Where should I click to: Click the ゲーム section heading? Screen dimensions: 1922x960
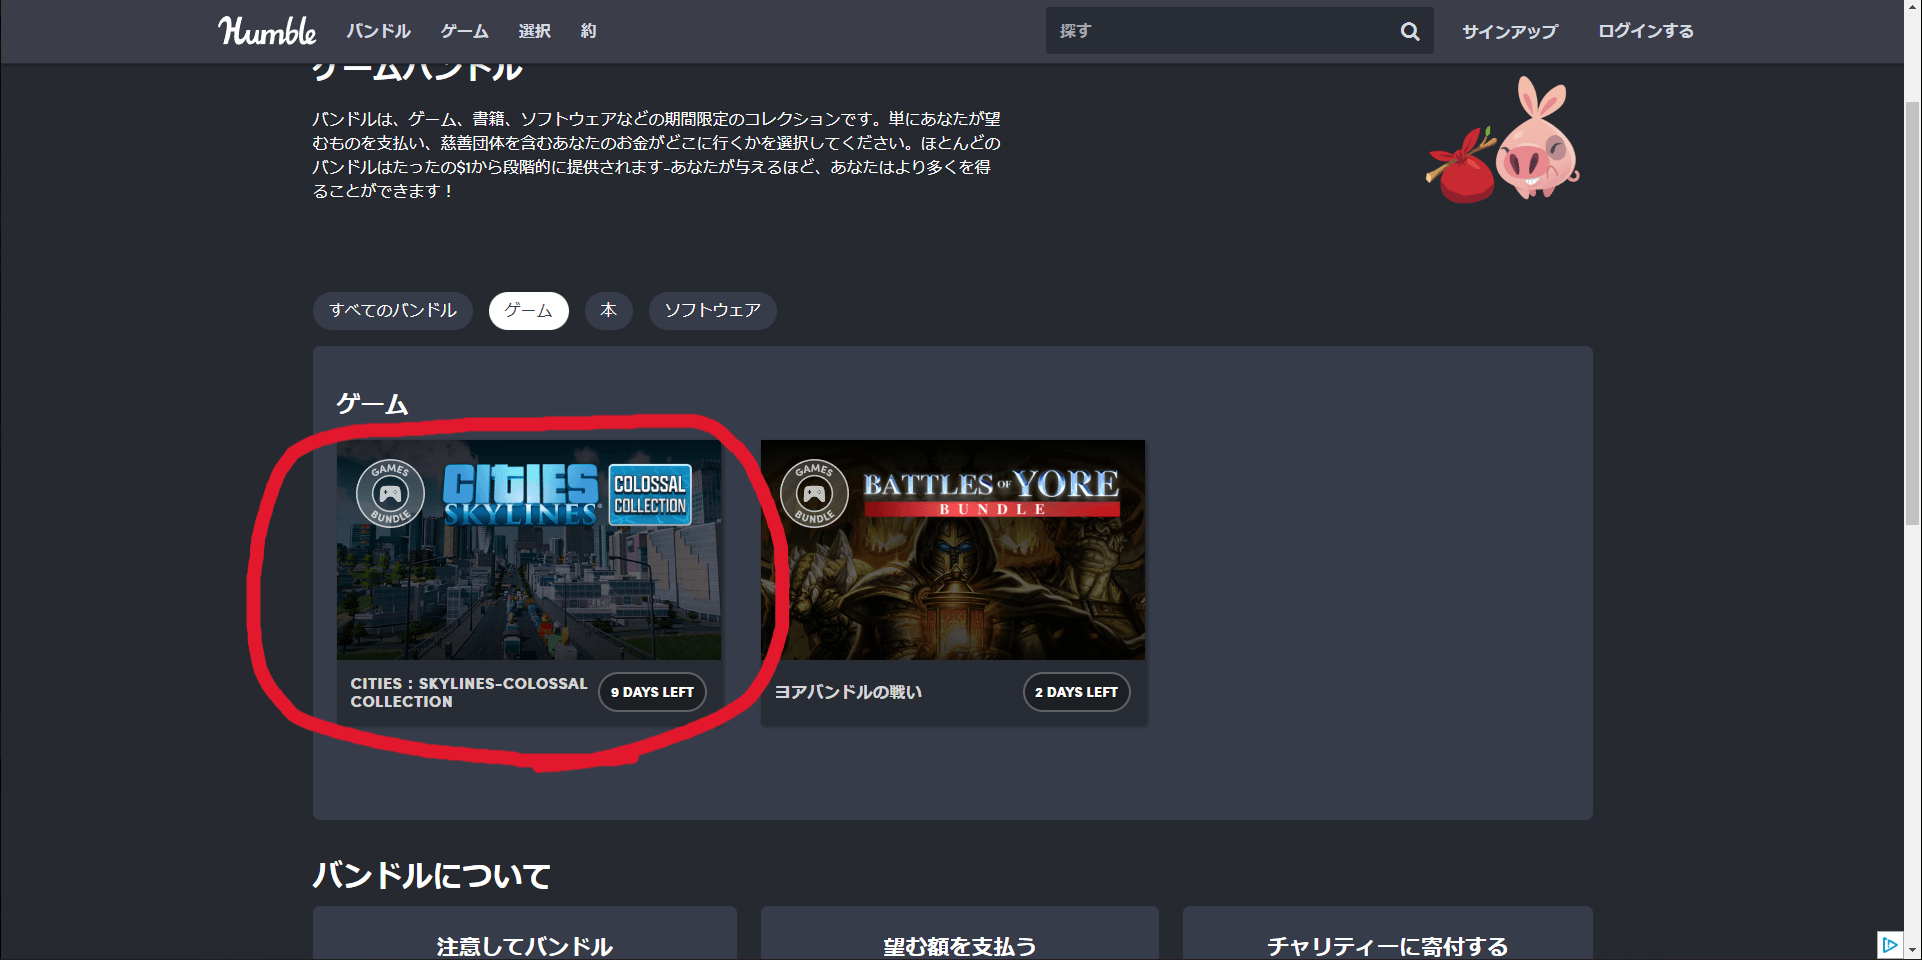[372, 404]
